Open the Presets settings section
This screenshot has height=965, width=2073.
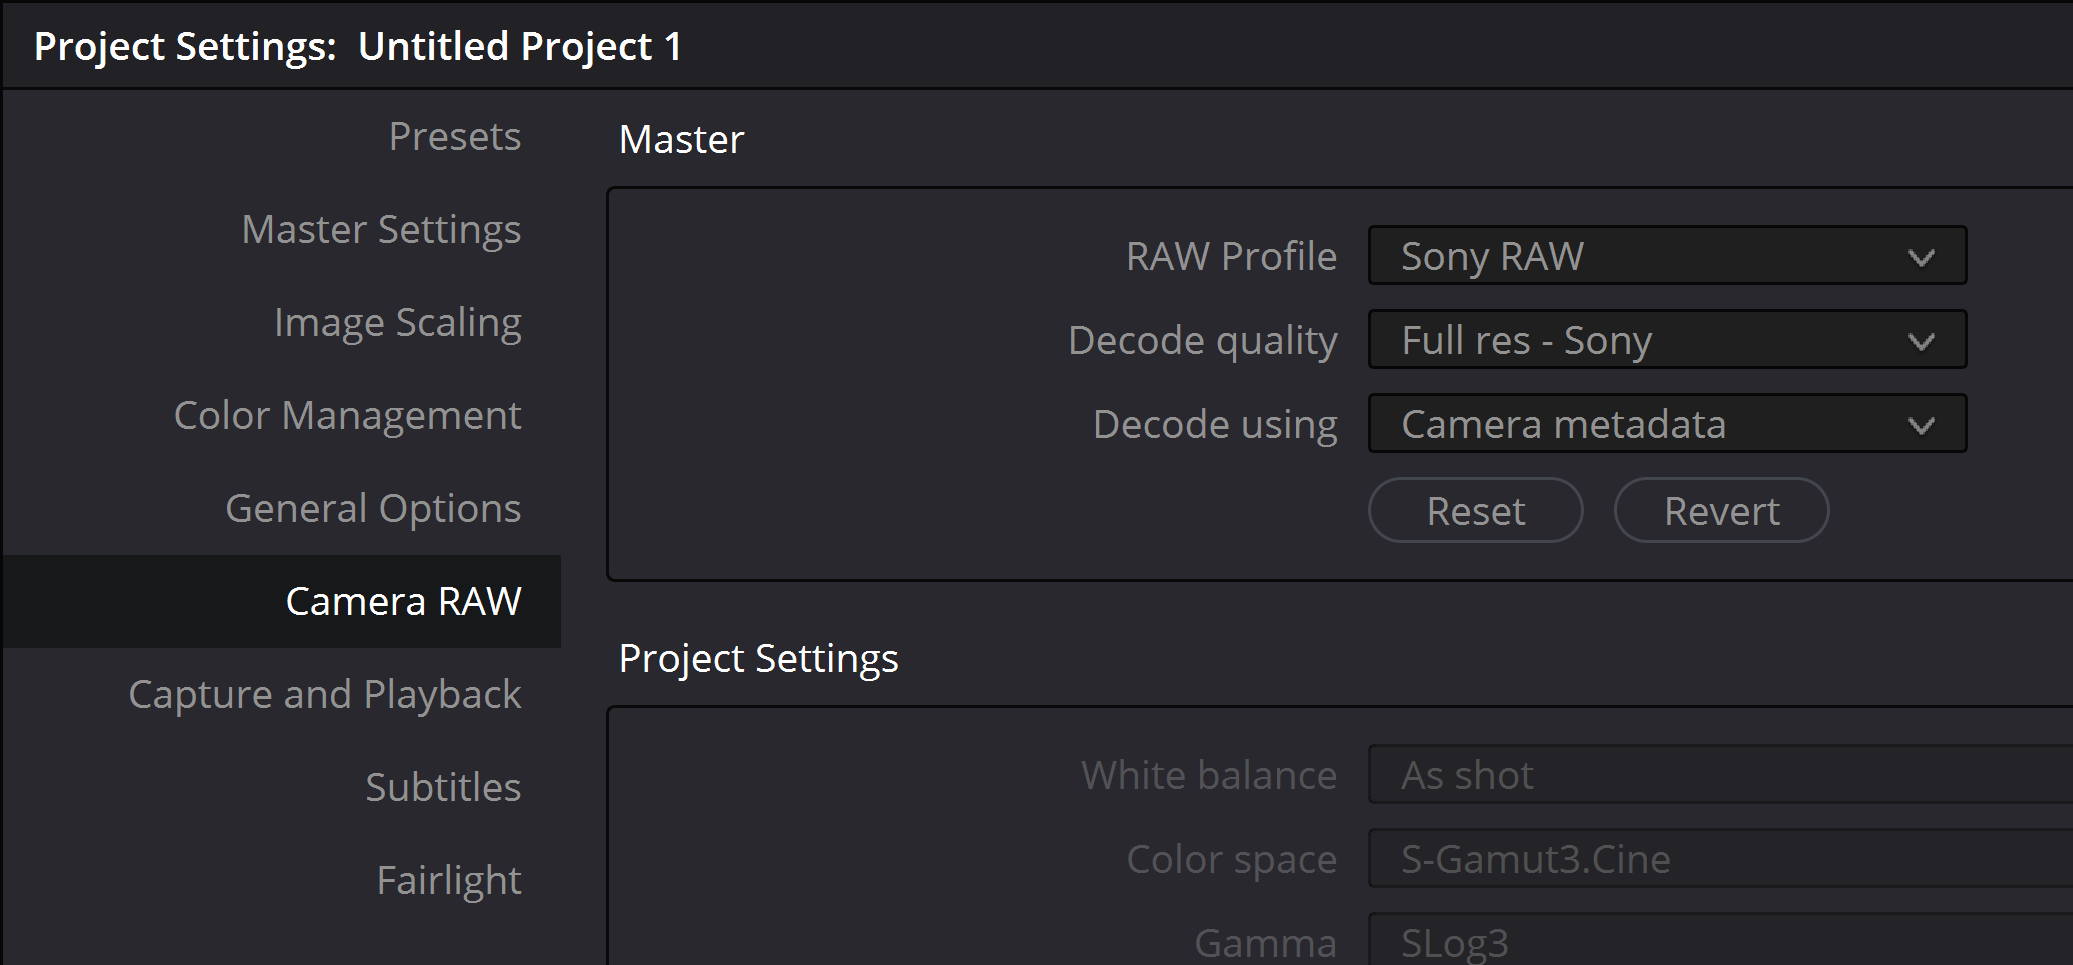tap(454, 137)
